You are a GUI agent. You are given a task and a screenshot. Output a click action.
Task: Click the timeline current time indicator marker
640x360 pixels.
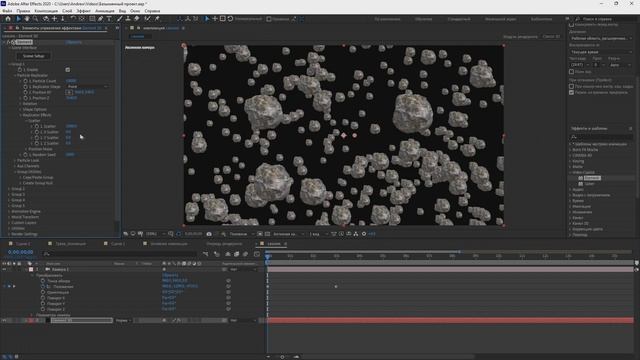click(268, 257)
